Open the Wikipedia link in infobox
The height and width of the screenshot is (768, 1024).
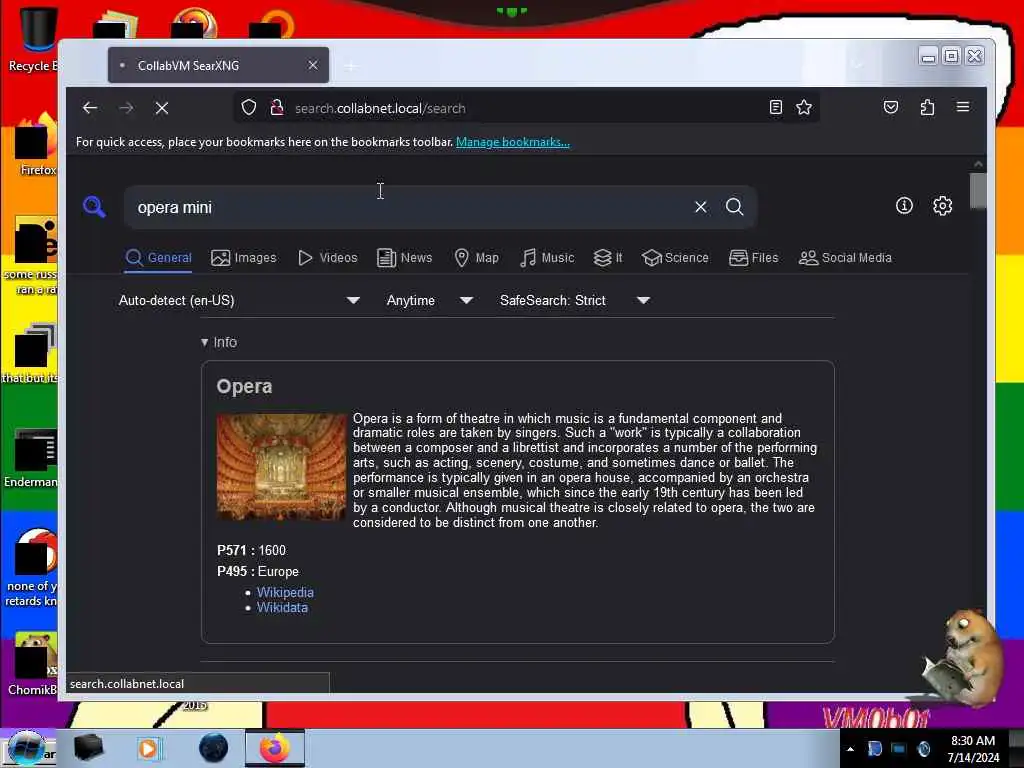(x=285, y=592)
